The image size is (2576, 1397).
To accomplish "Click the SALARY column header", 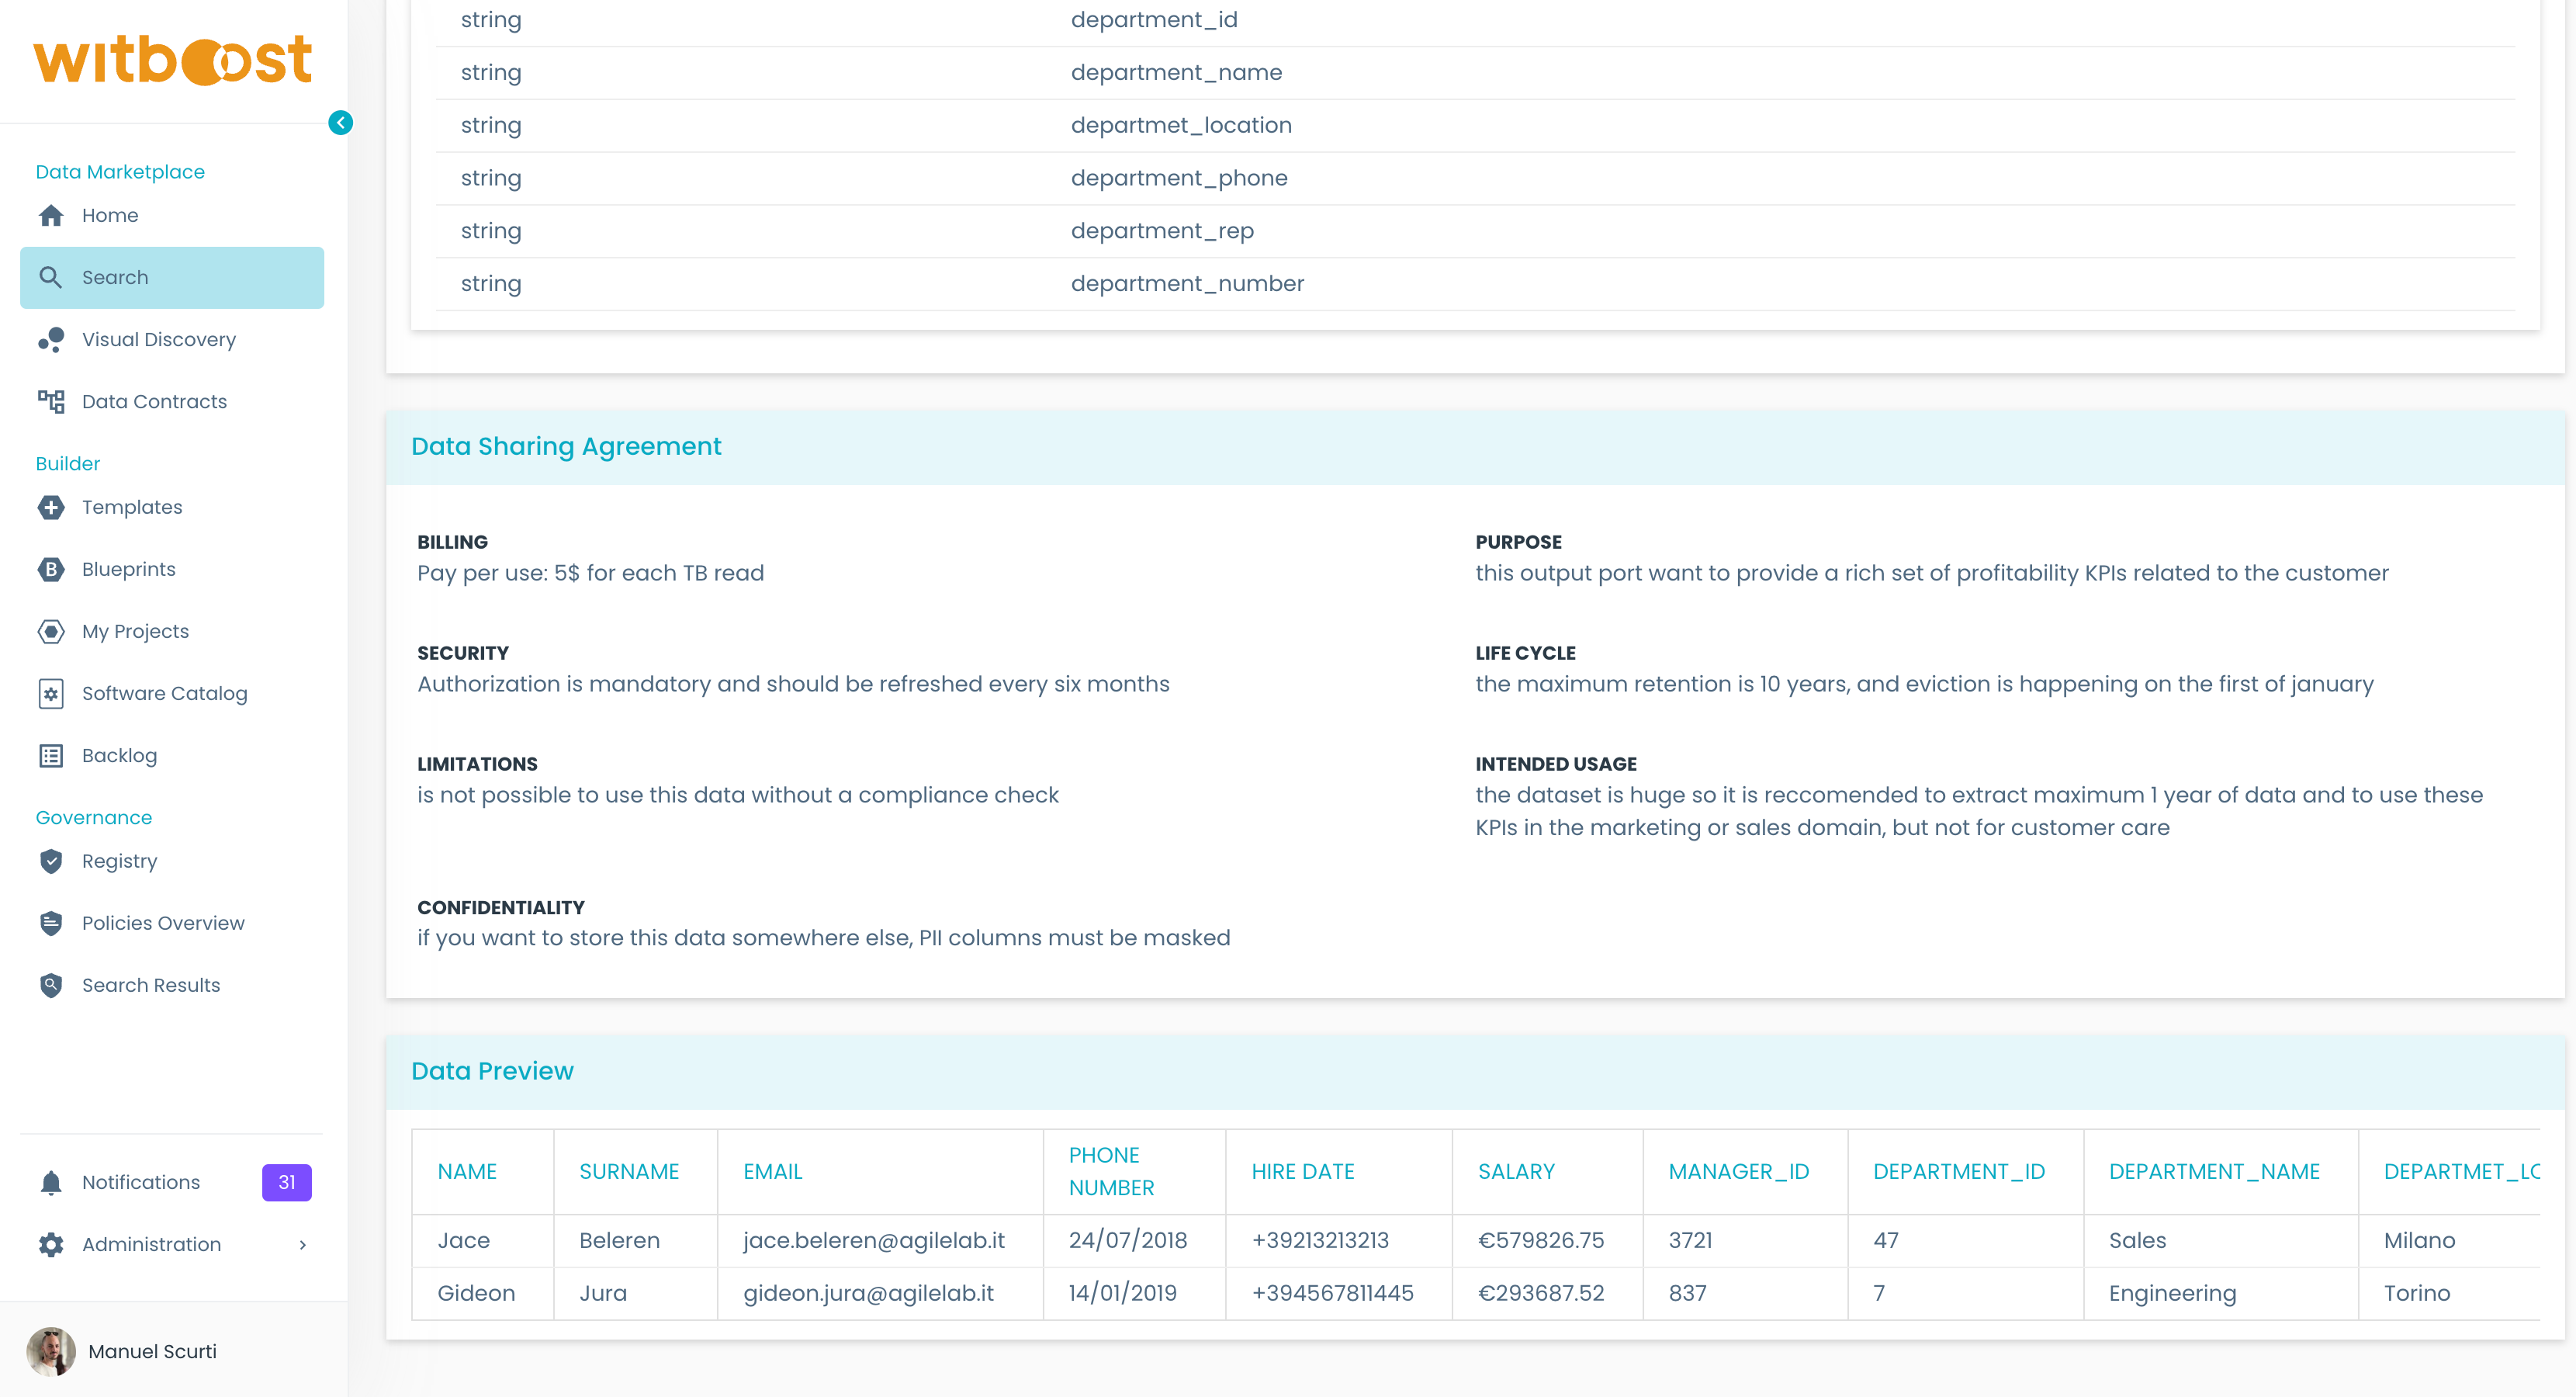I will tap(1516, 1172).
